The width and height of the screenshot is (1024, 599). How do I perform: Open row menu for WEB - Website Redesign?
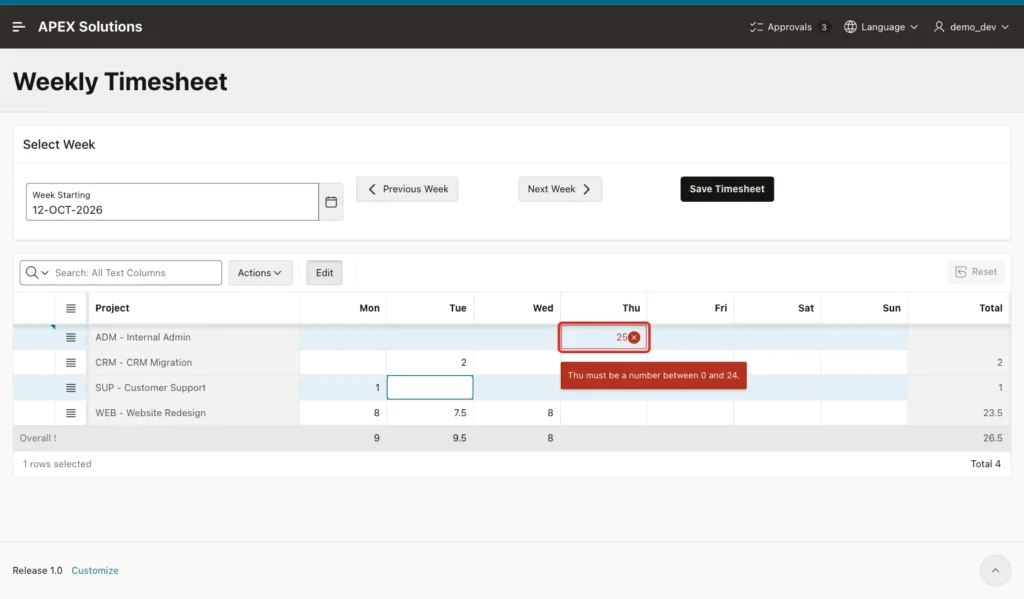[x=71, y=413]
